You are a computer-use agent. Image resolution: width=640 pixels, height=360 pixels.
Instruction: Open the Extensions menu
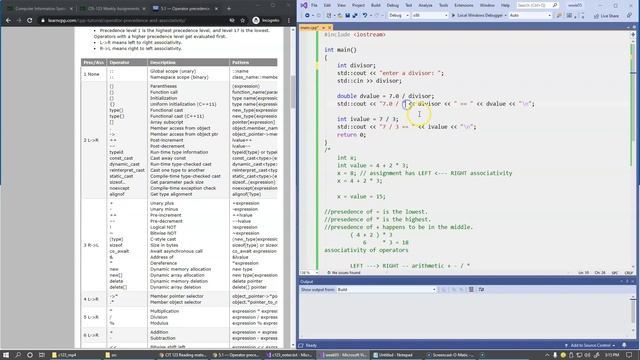click(464, 5)
